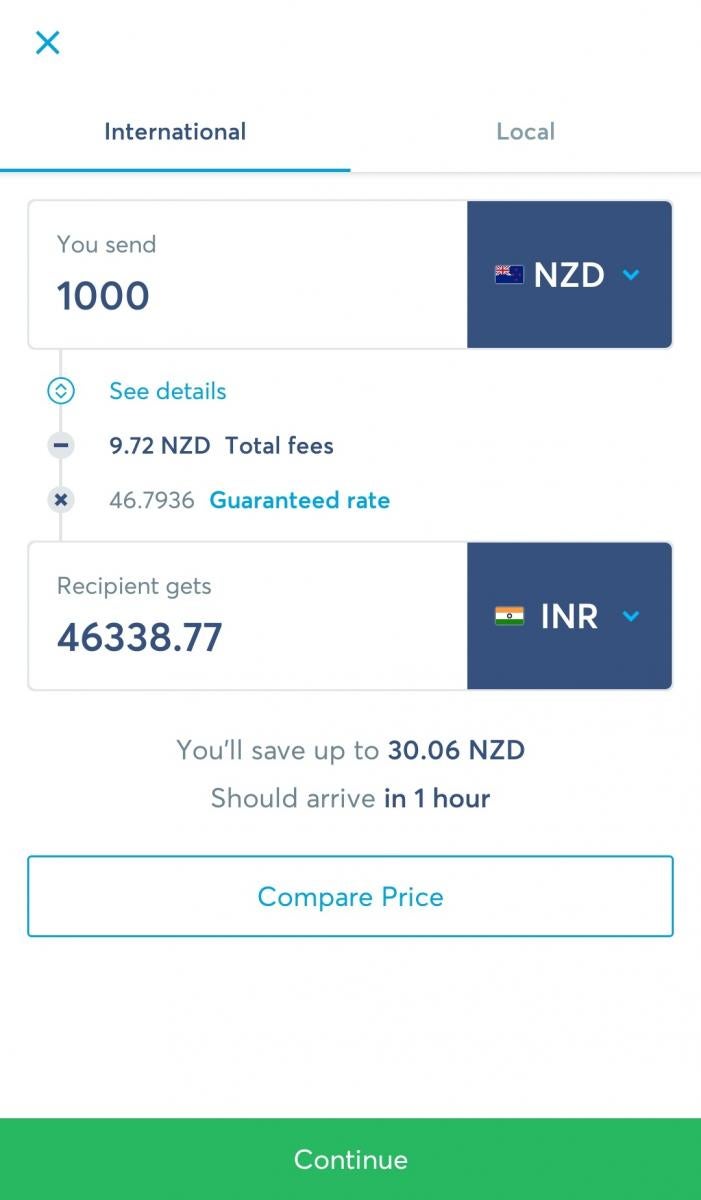Open the See details link
This screenshot has height=1200, width=701.
168,391
